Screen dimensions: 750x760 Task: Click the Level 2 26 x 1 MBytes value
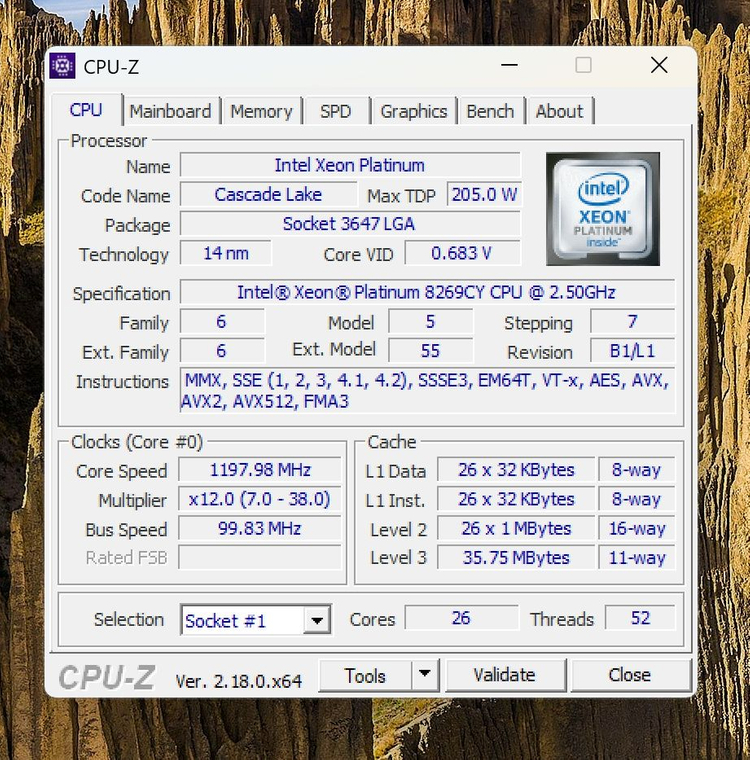tap(516, 528)
